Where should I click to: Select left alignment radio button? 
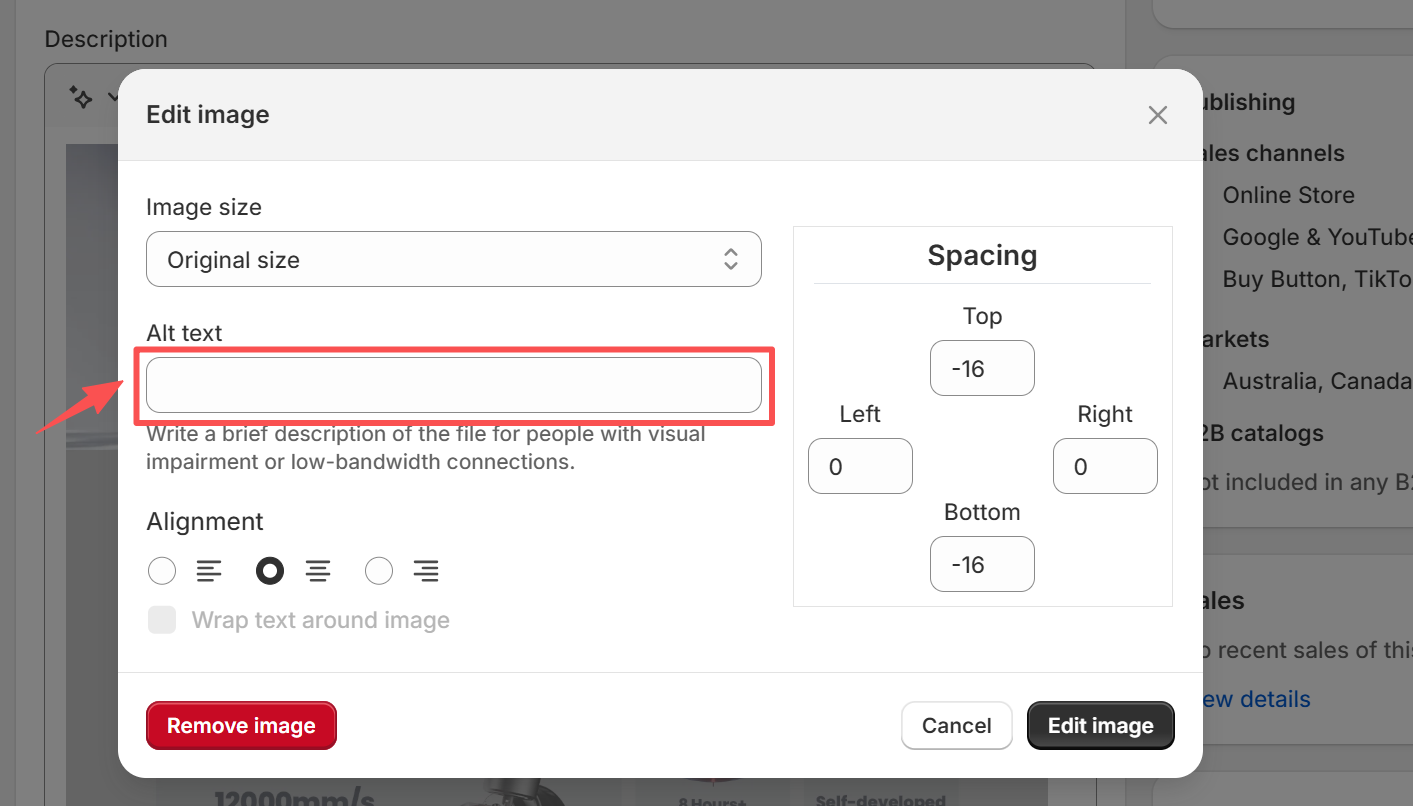pyautogui.click(x=162, y=571)
